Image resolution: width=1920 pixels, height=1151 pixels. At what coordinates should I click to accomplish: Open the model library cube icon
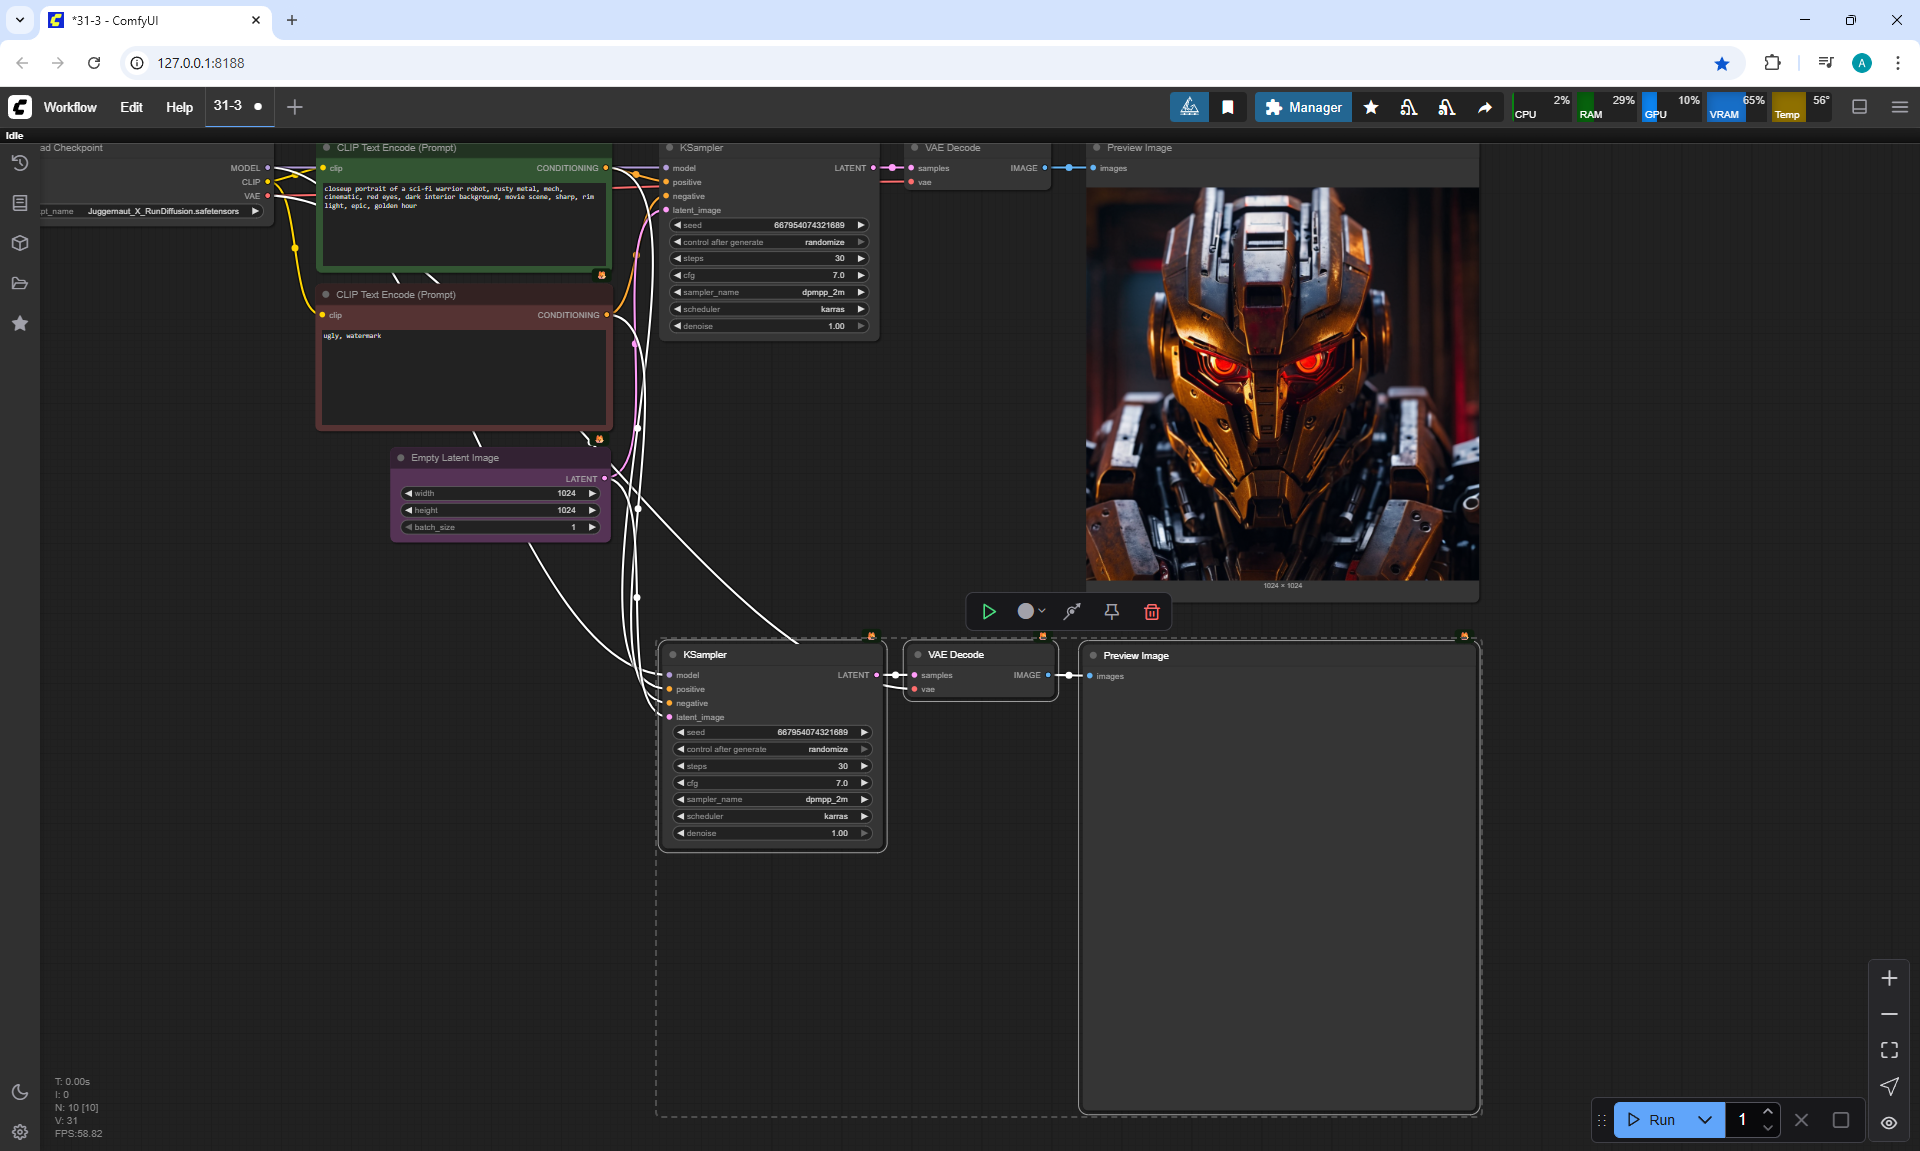(x=19, y=243)
